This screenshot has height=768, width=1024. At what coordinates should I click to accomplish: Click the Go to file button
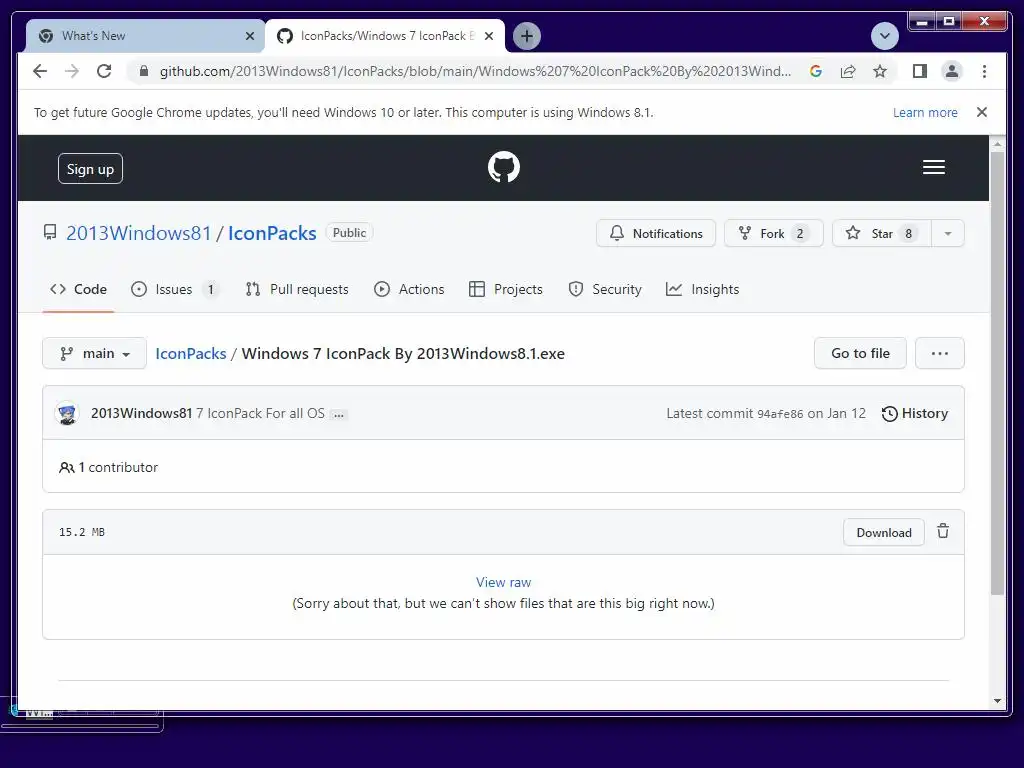860,353
